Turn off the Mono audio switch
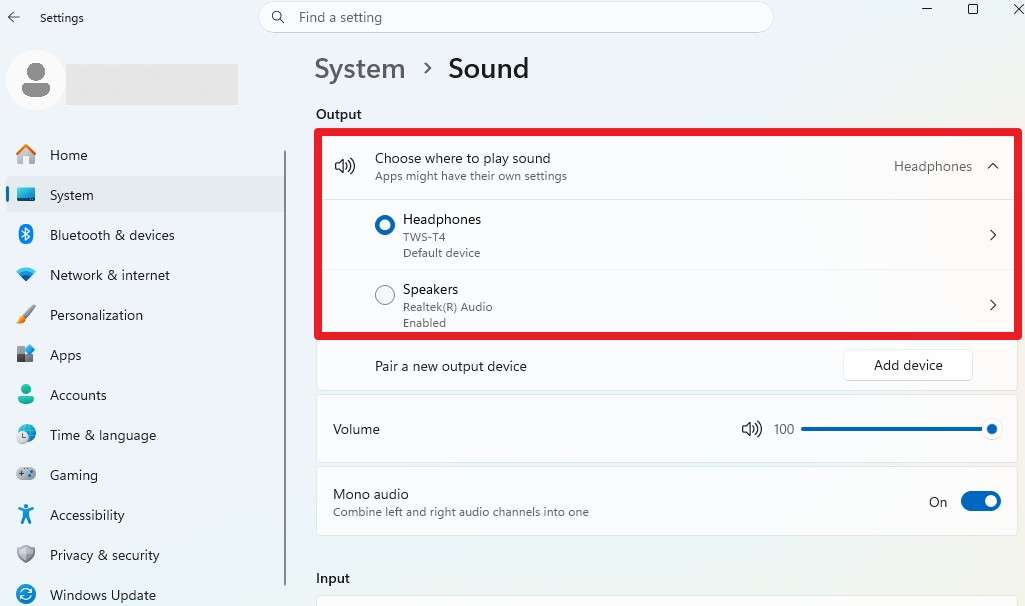This screenshot has height=606, width=1025. [981, 501]
